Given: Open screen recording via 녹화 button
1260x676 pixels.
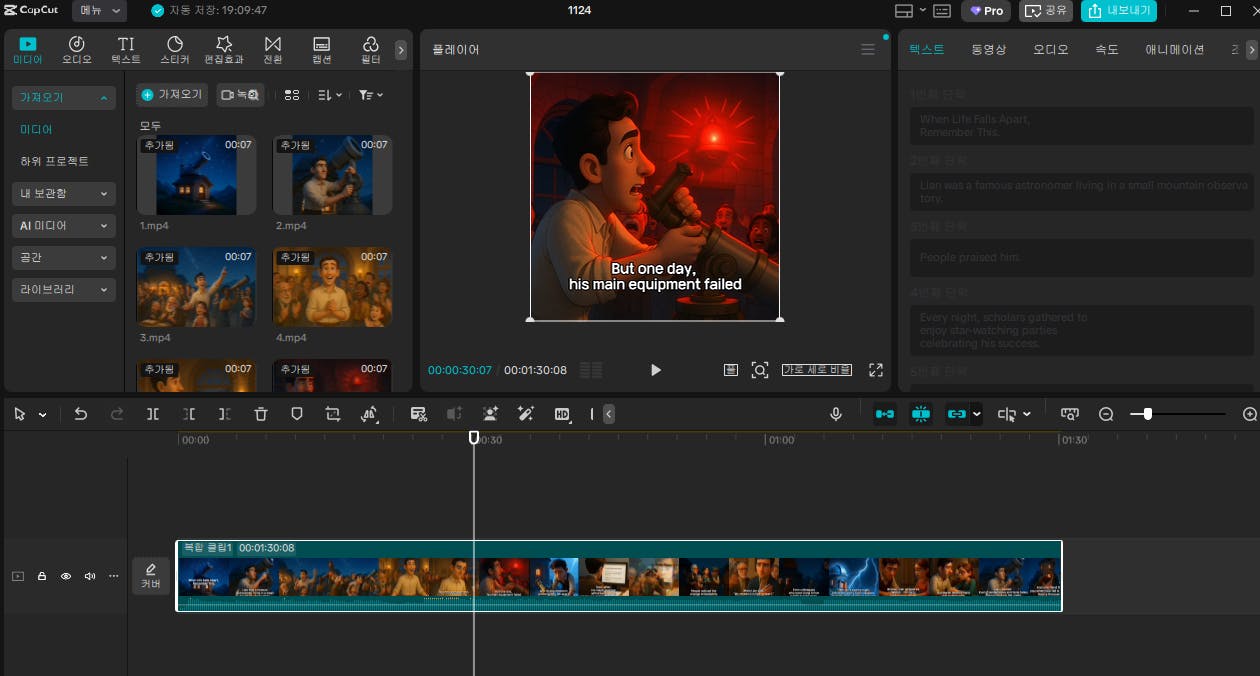Looking at the screenshot, I should [x=240, y=94].
